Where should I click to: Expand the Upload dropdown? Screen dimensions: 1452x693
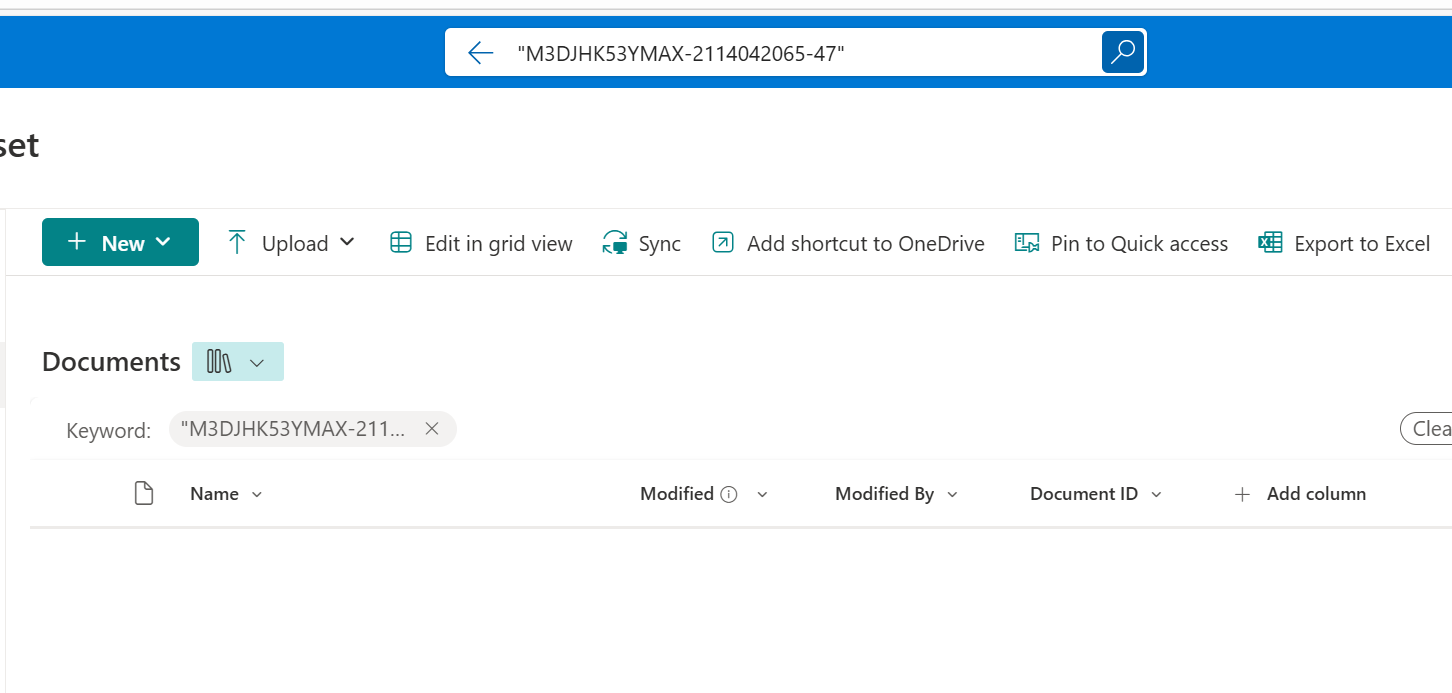pos(347,242)
